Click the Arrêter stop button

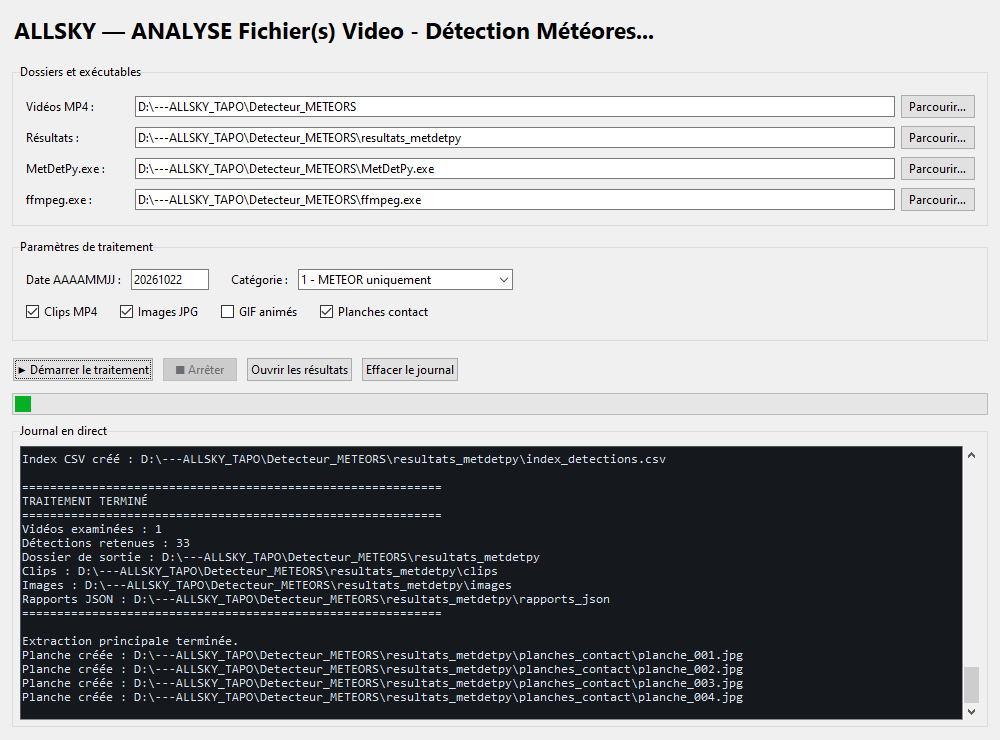(x=200, y=370)
